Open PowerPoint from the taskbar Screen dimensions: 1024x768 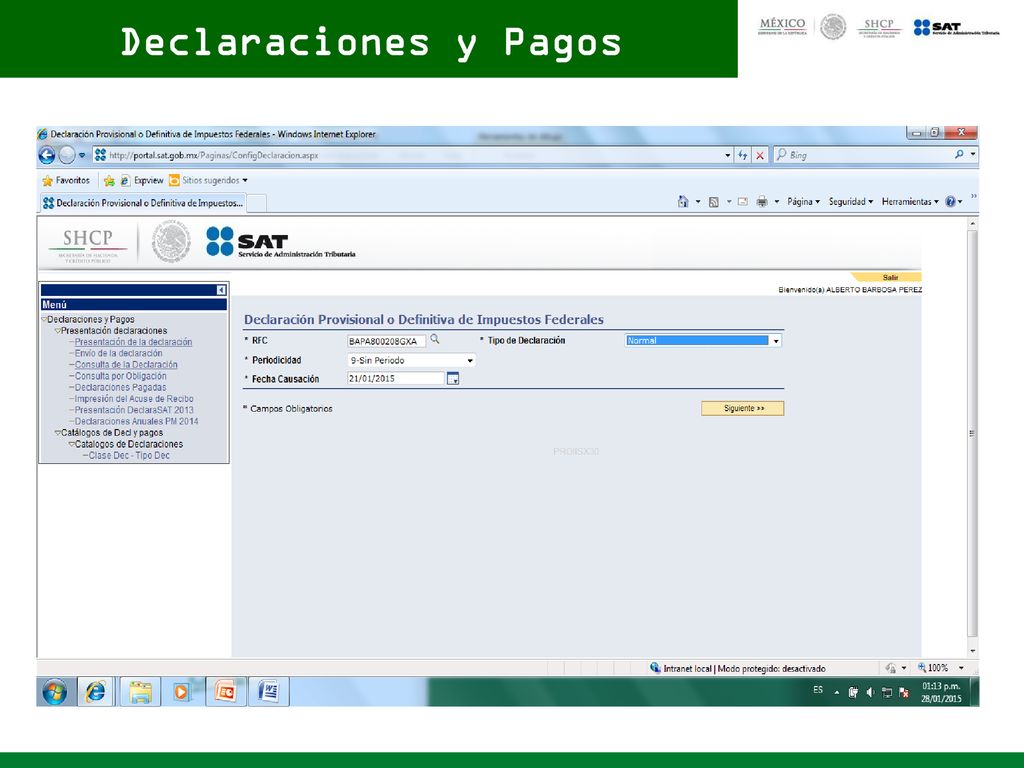click(226, 692)
